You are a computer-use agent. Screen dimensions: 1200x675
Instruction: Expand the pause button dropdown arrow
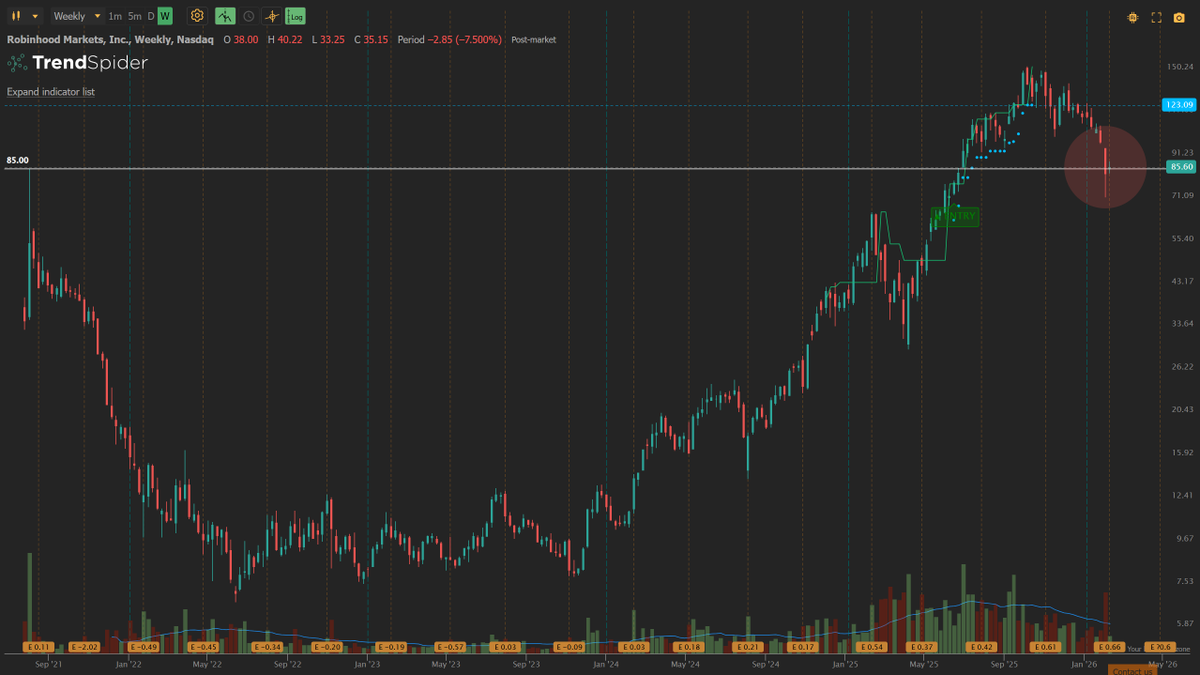(x=34, y=15)
